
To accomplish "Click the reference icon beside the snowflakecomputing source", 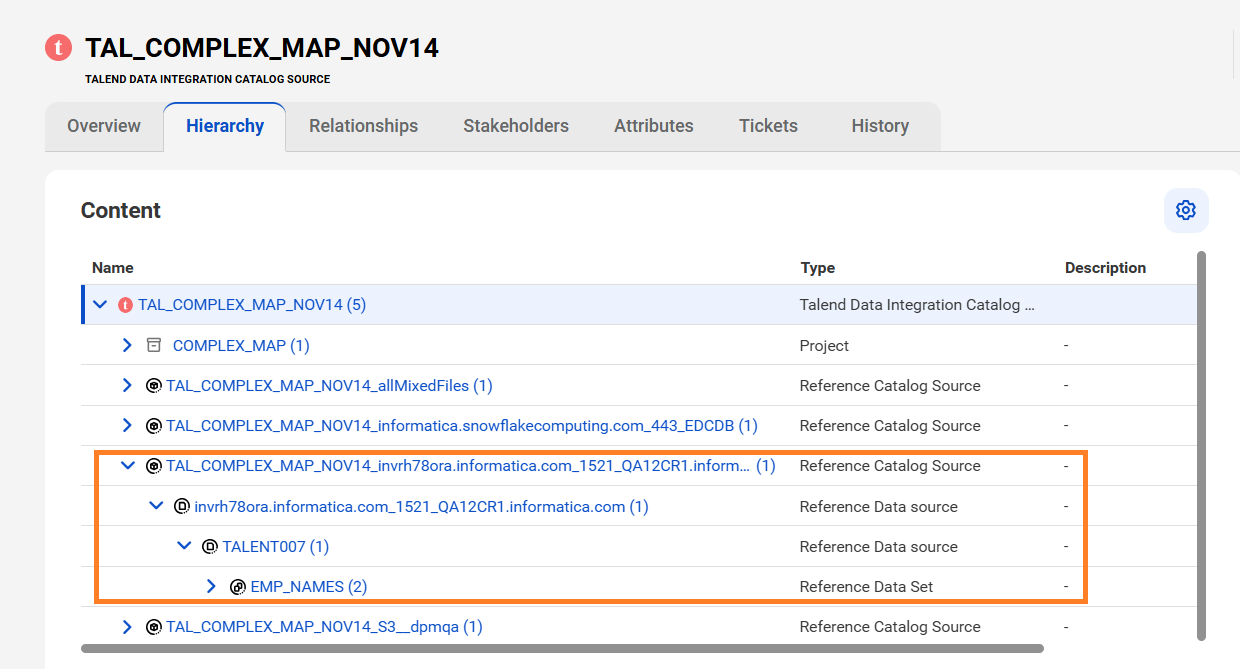I will [154, 426].
